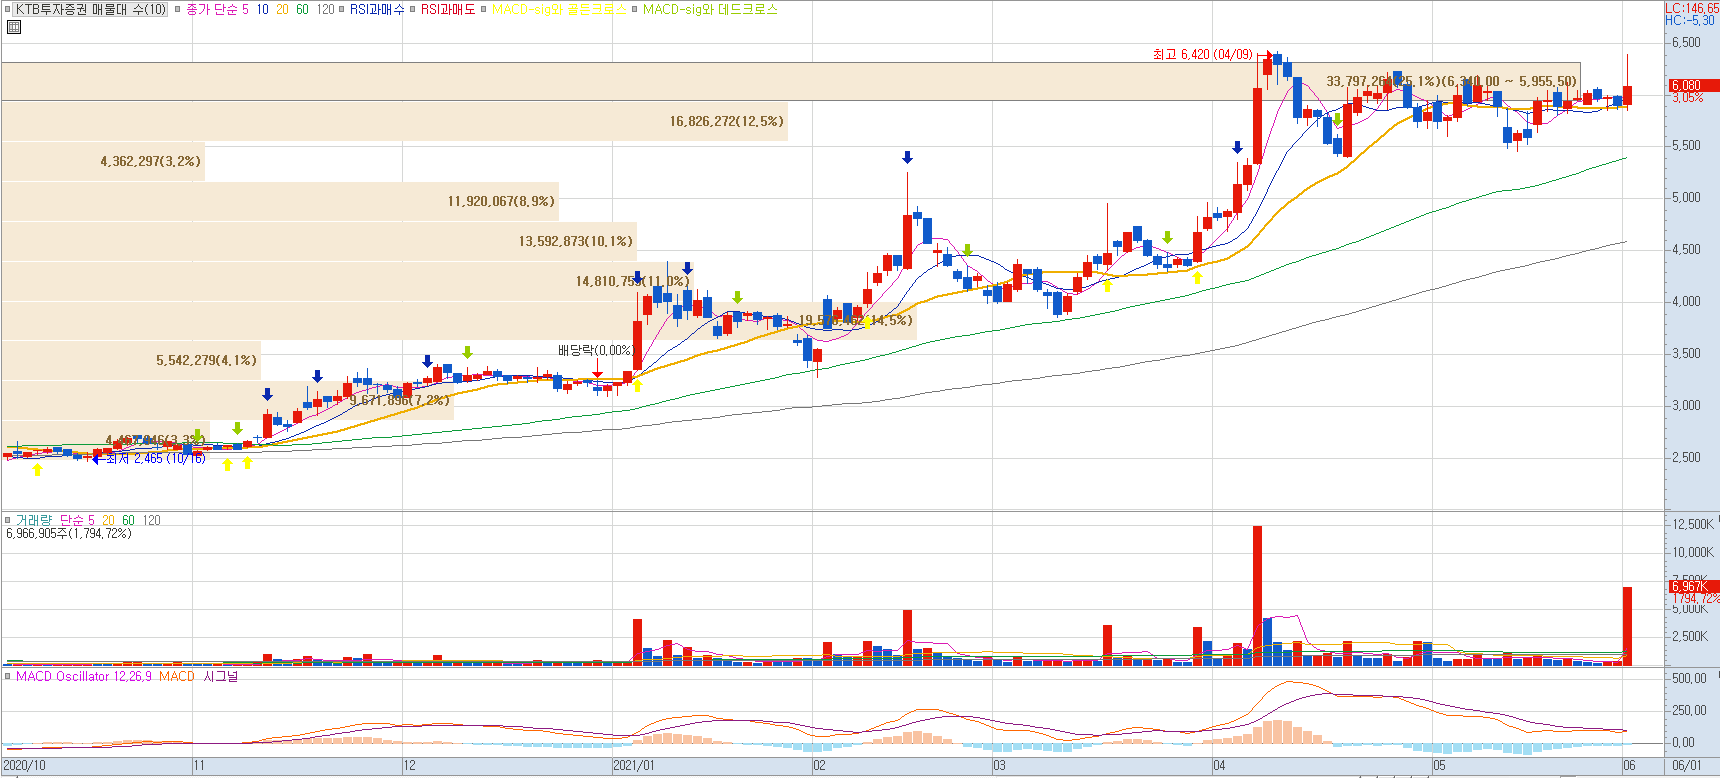Click the RSI과매도 indicator label
1720x778 pixels.
pyautogui.click(x=448, y=9)
